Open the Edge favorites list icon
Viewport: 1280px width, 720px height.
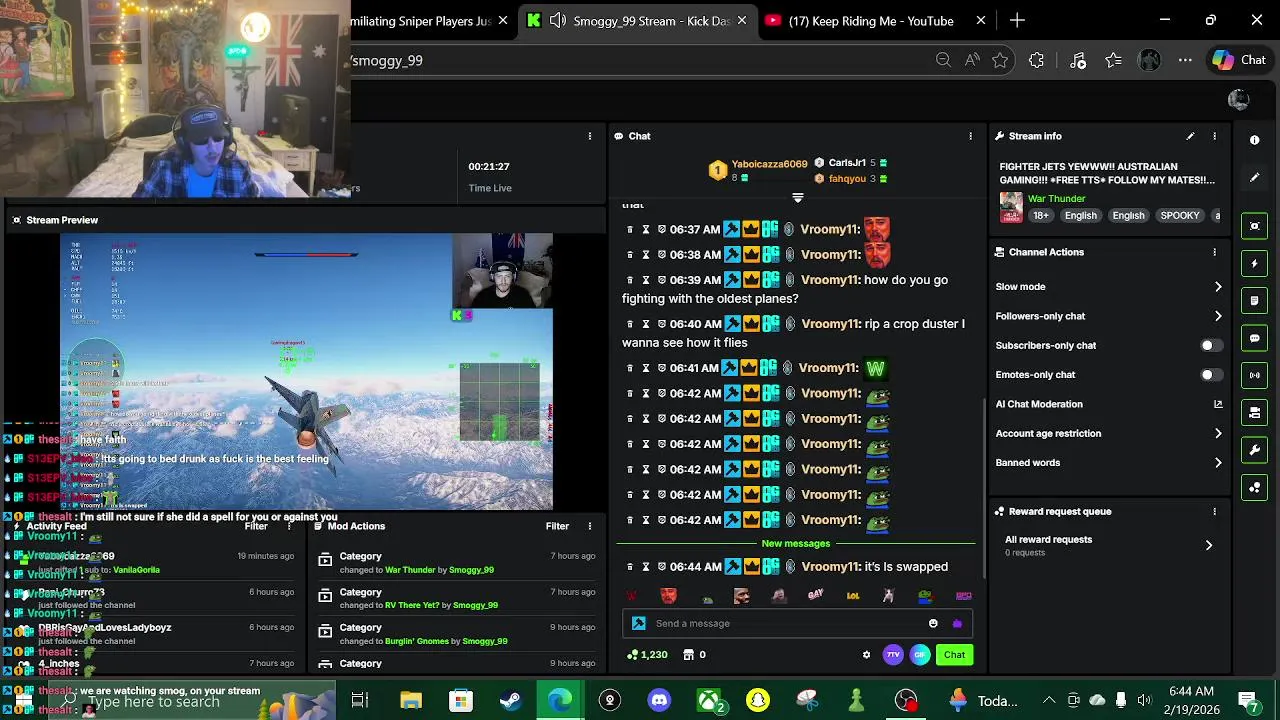click(x=1113, y=60)
